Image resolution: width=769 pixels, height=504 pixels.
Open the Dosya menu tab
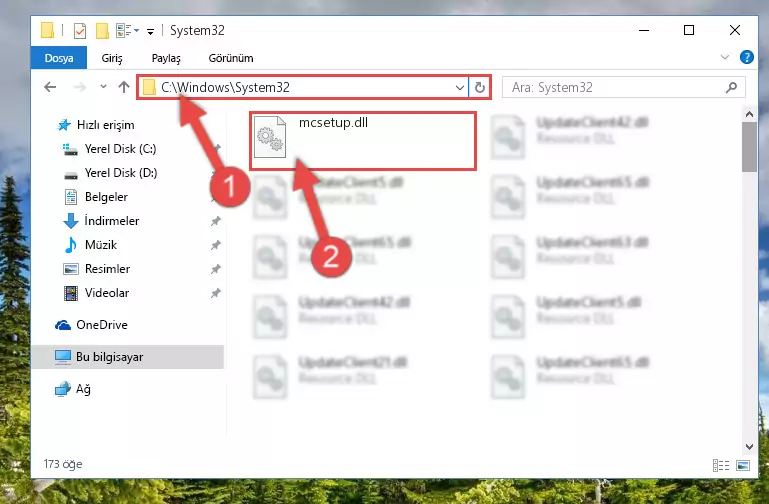(59, 58)
